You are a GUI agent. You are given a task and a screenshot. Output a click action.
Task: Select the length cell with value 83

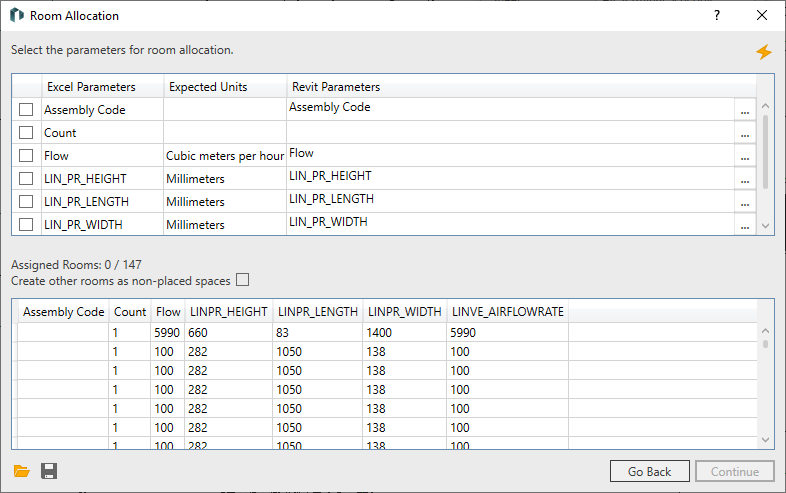click(318, 333)
